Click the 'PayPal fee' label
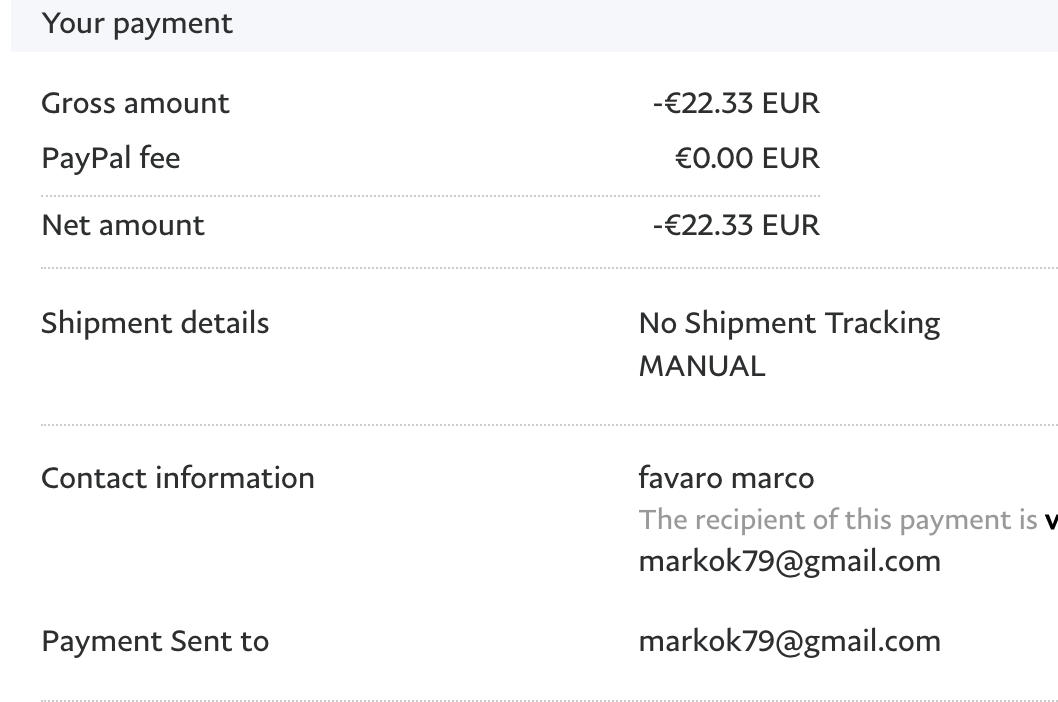 pos(110,158)
